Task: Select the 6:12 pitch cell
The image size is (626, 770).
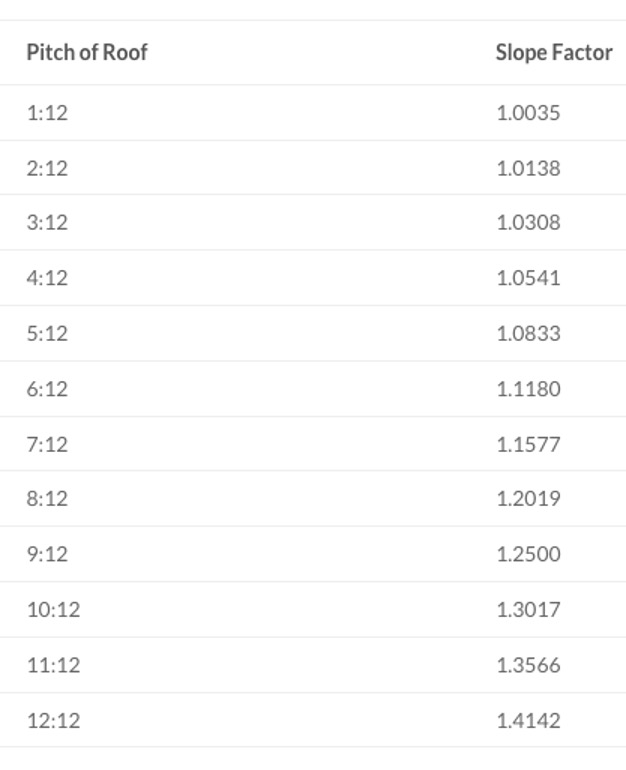Action: (x=47, y=389)
